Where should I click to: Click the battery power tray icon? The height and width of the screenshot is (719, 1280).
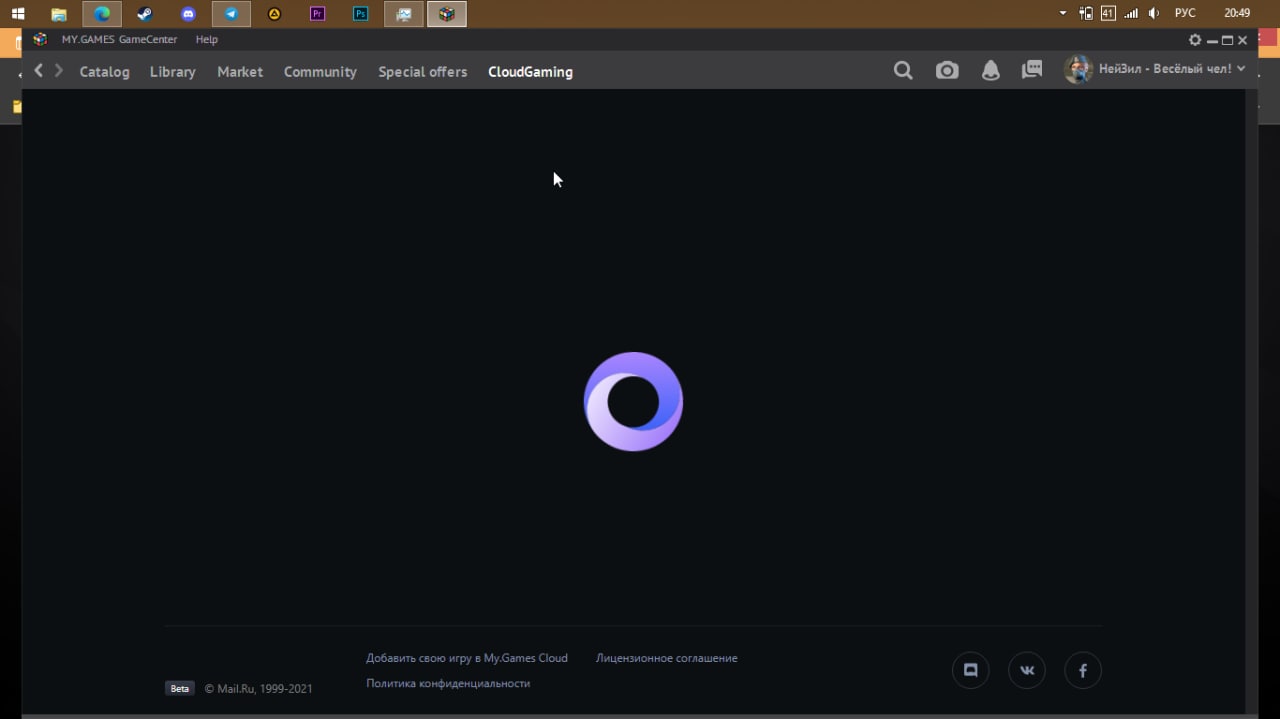point(1086,13)
